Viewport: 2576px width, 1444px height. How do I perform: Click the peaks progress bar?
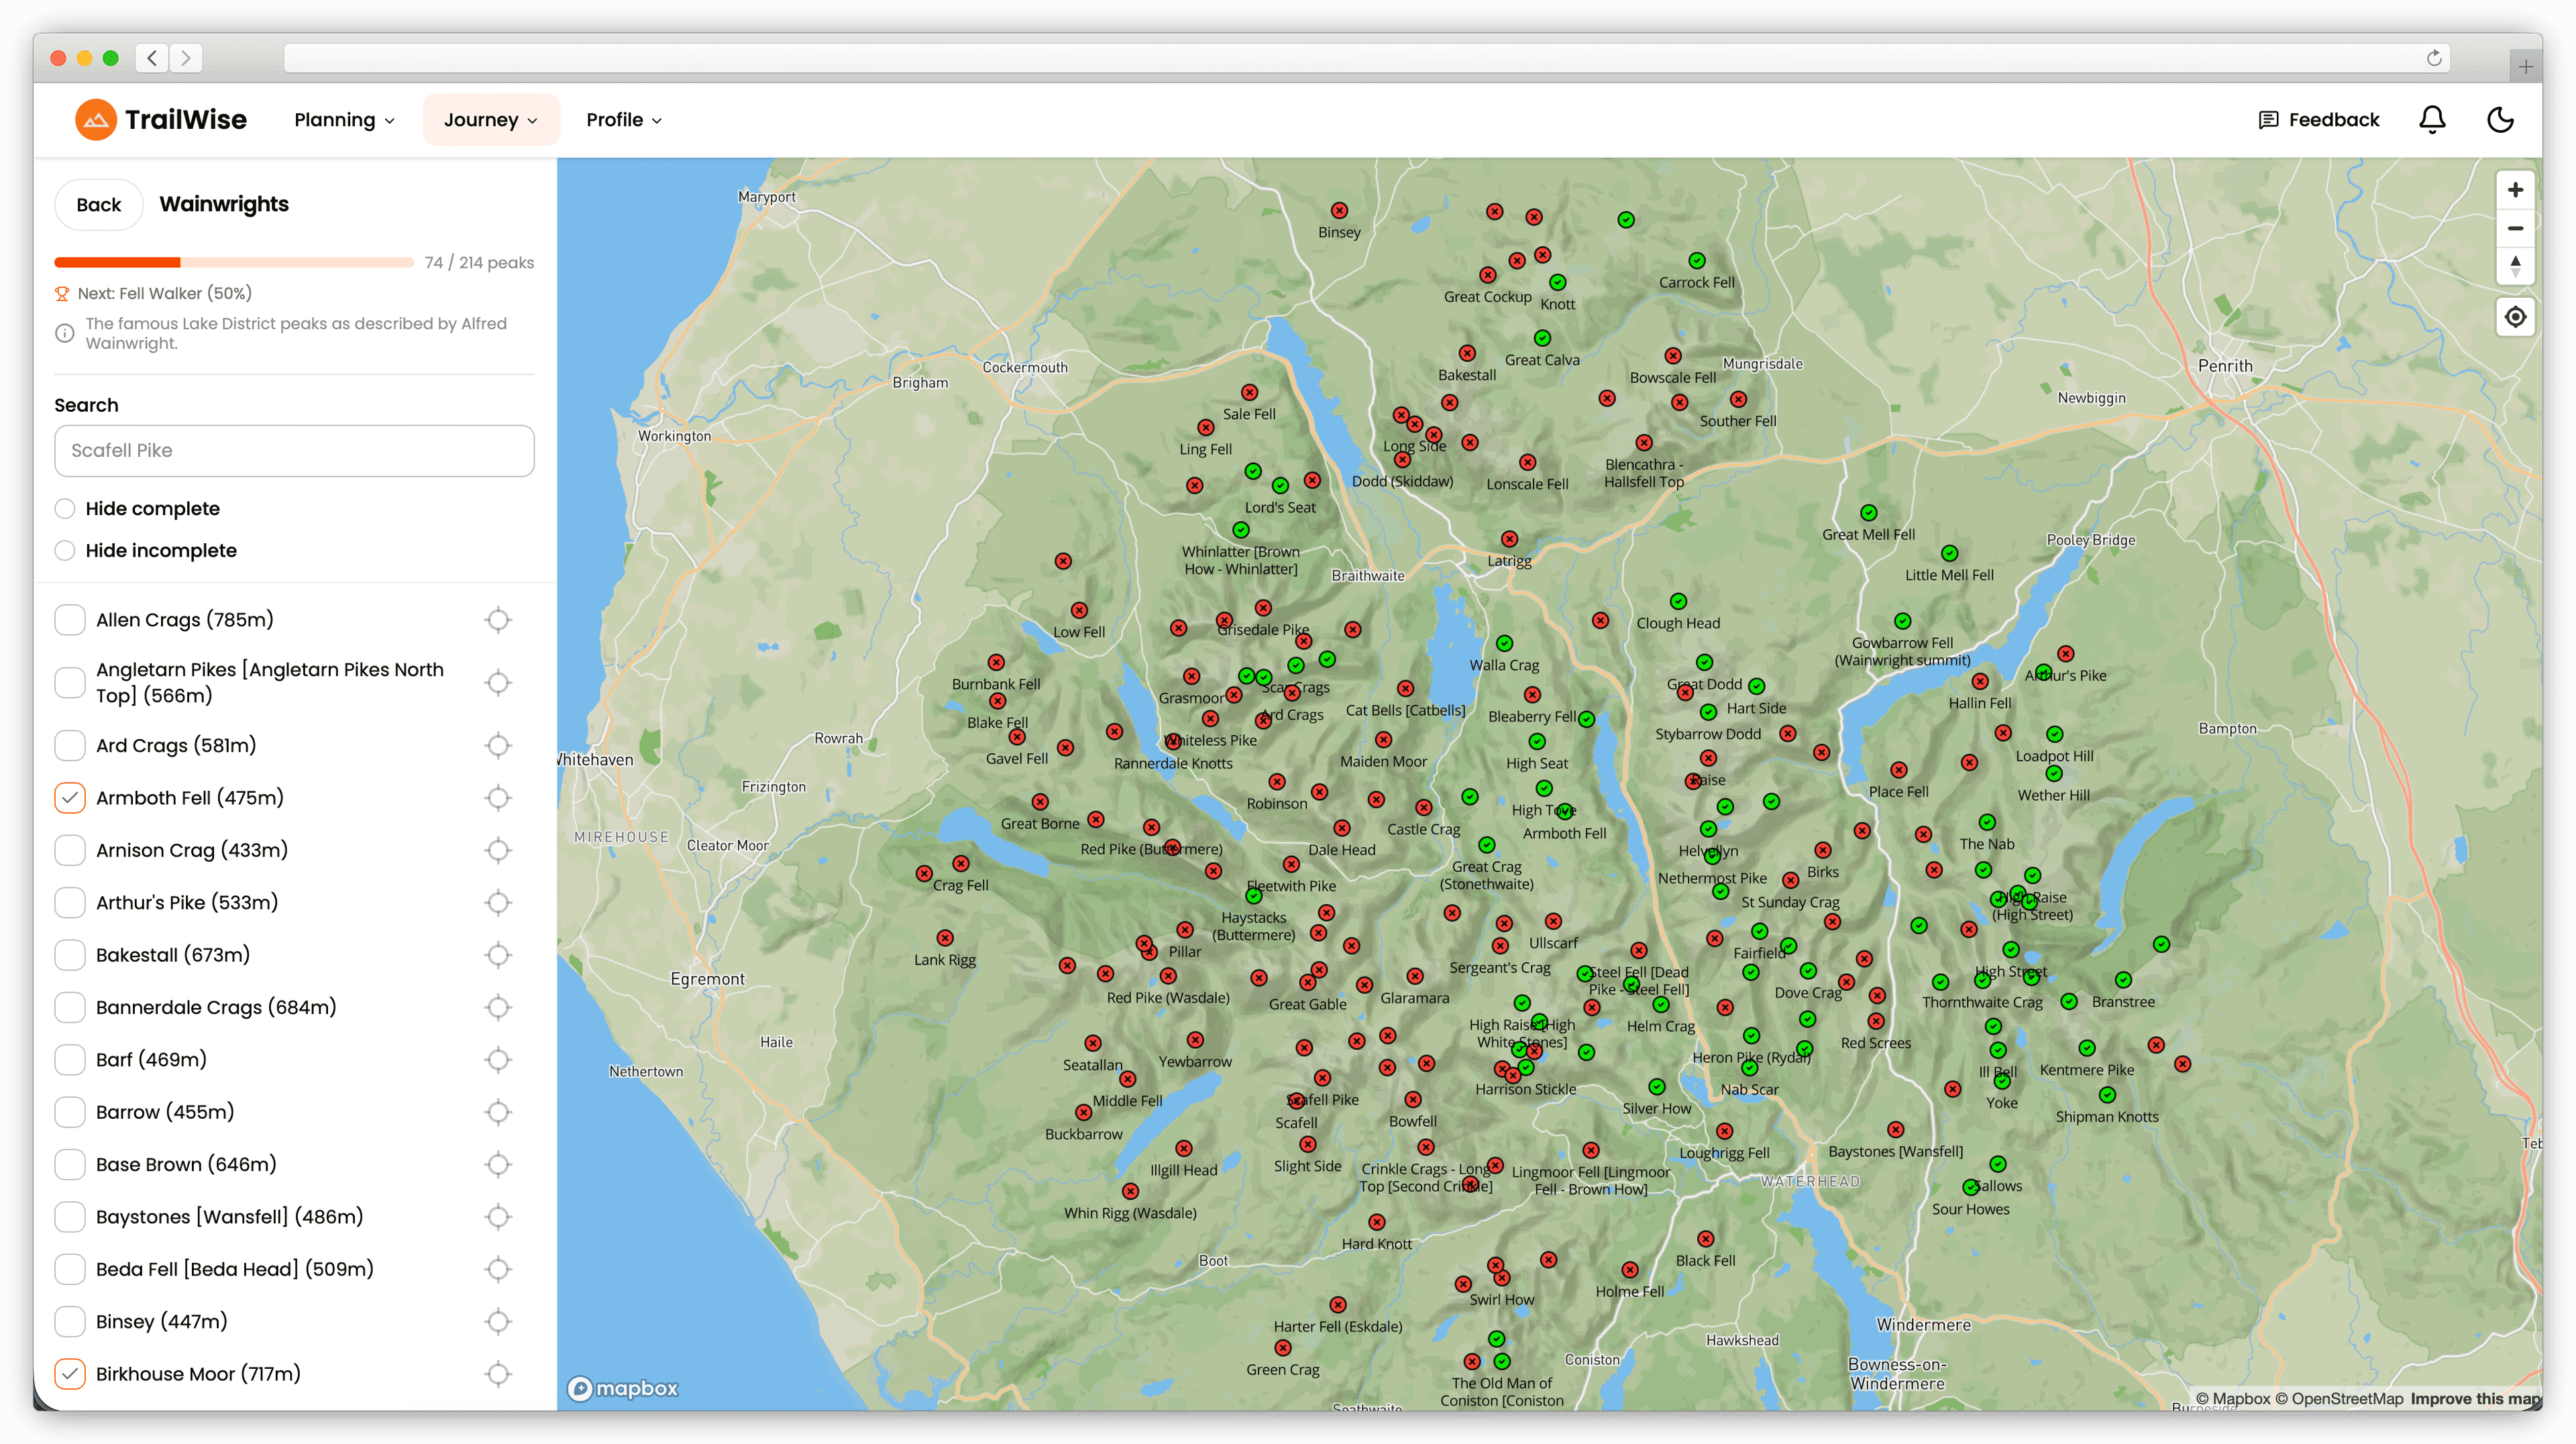pyautogui.click(x=234, y=262)
